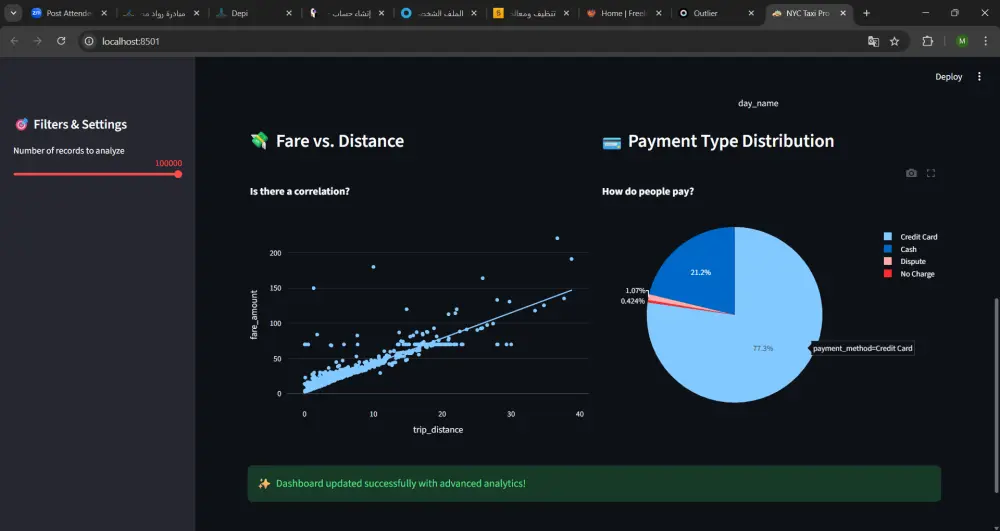Open the green M profile avatar
Viewport: 1000px width, 531px height.
click(x=962, y=41)
